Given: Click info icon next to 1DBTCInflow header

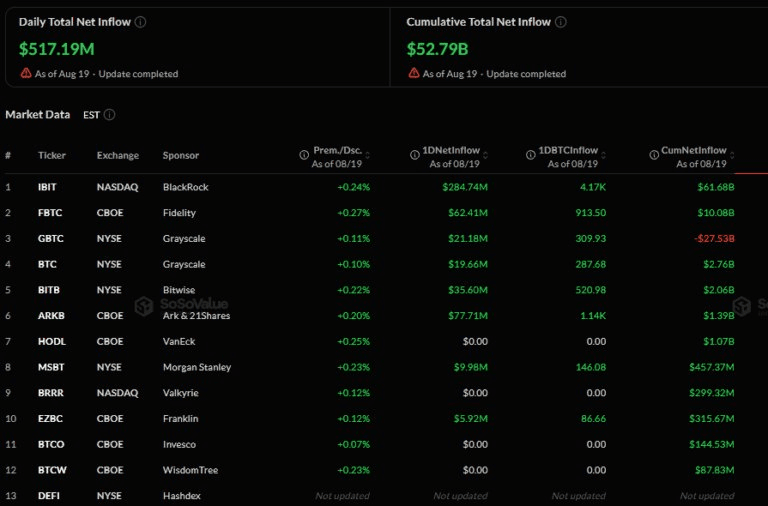Looking at the screenshot, I should coord(530,155).
